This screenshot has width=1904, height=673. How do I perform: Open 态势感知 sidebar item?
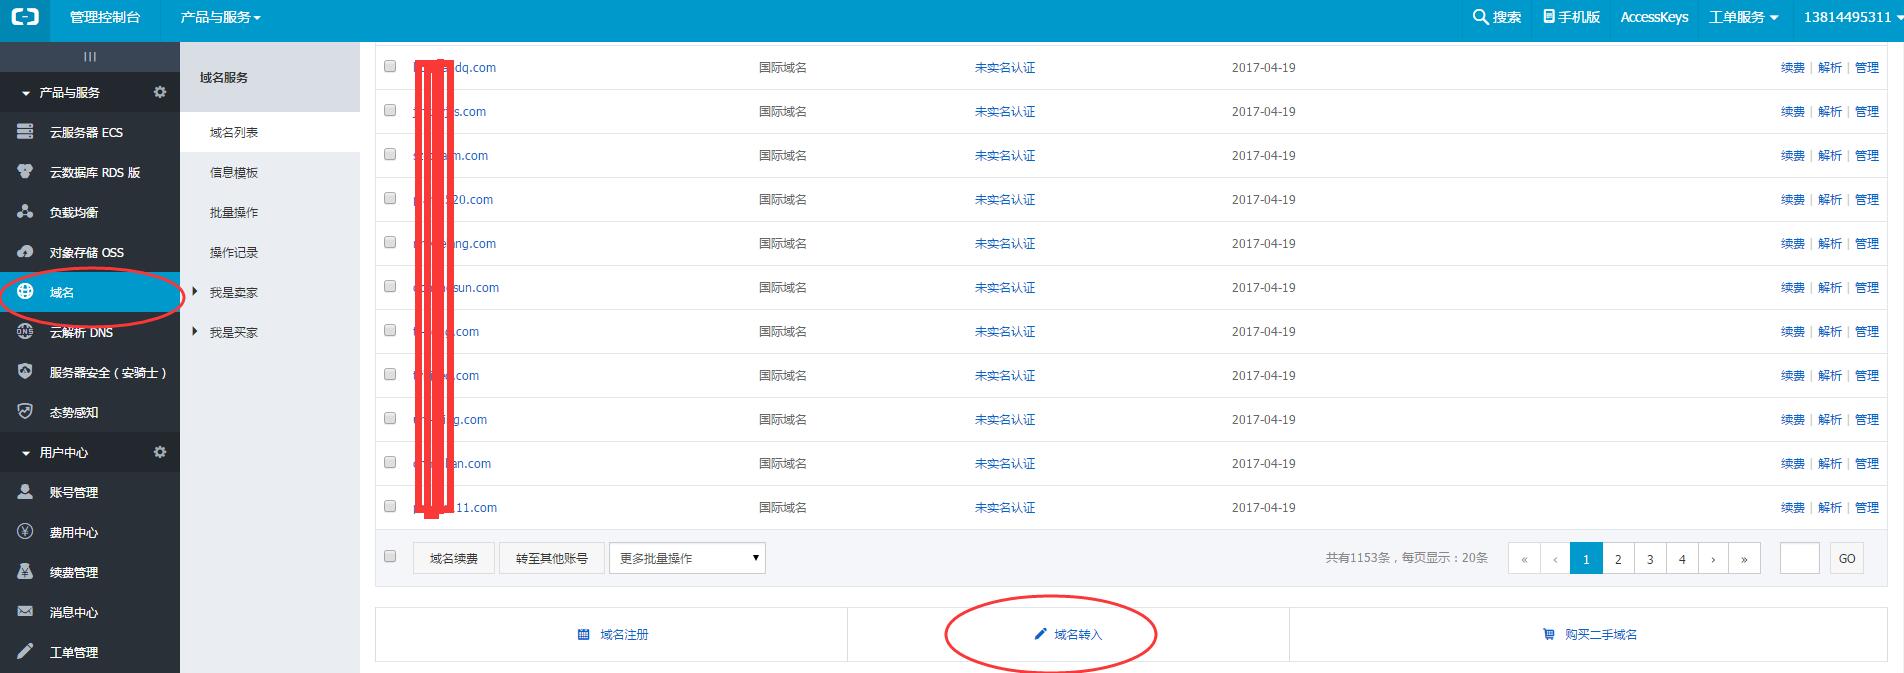click(90, 412)
